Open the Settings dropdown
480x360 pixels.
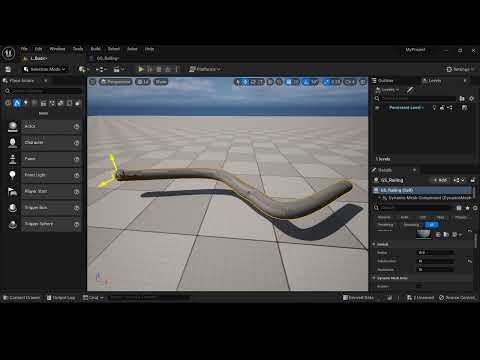pyautogui.click(x=460, y=69)
